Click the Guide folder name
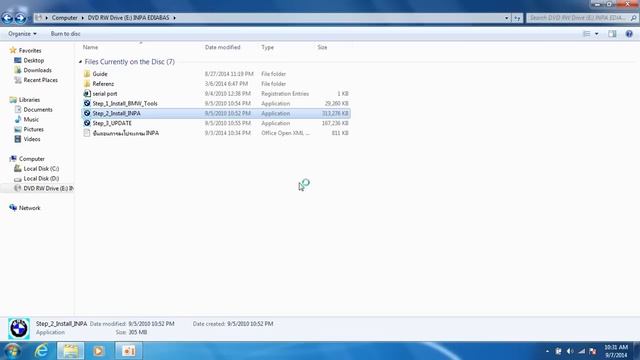This screenshot has width=640, height=360. point(100,74)
